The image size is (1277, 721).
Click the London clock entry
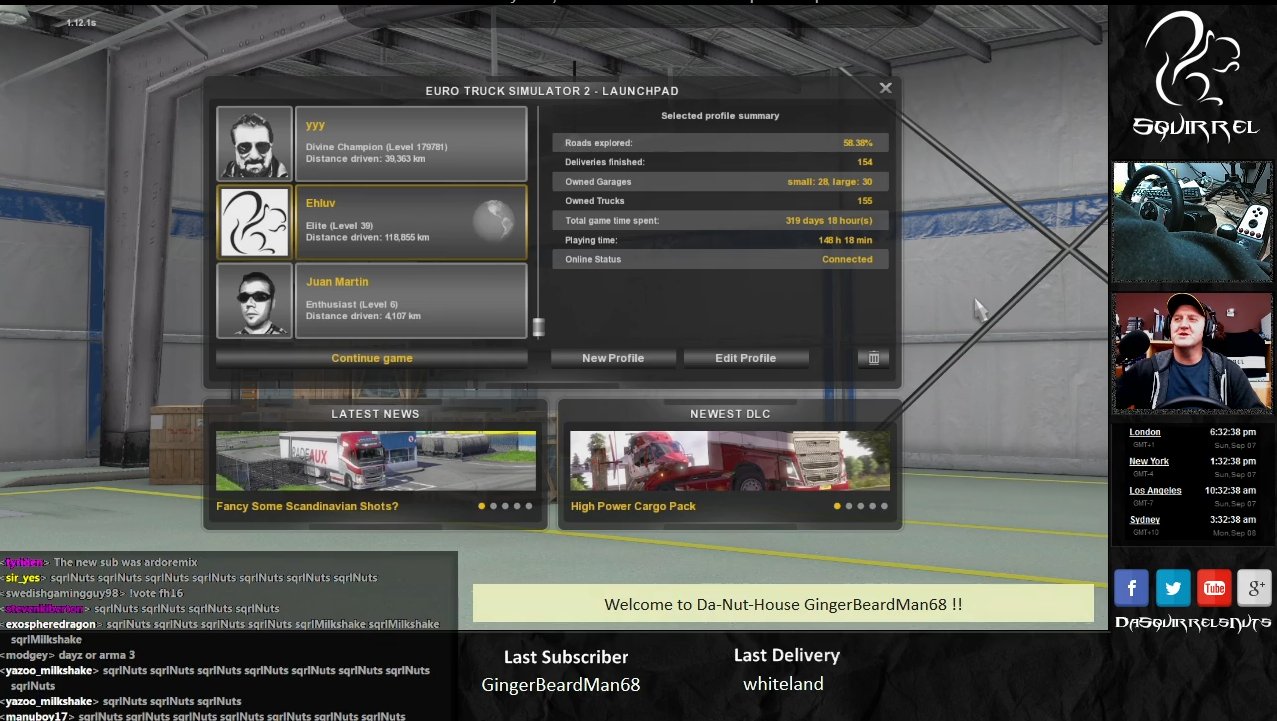point(1192,437)
